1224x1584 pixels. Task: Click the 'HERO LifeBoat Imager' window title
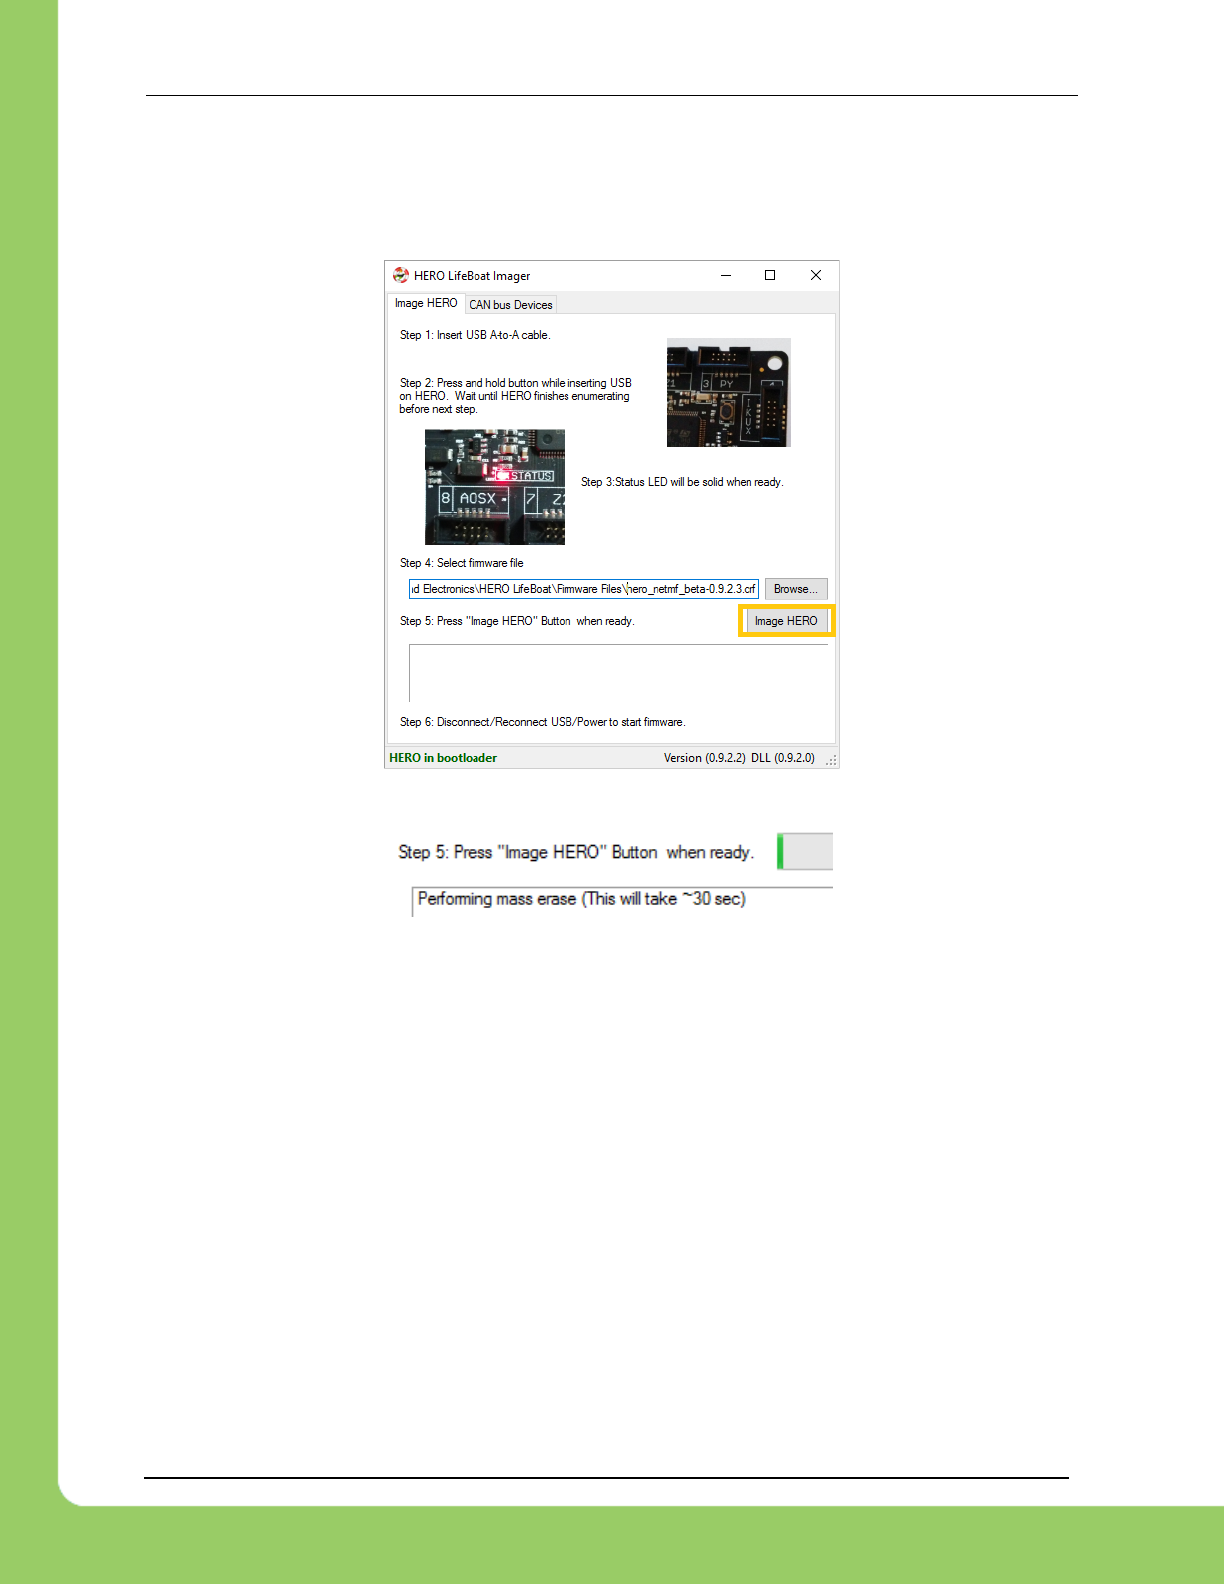click(472, 276)
